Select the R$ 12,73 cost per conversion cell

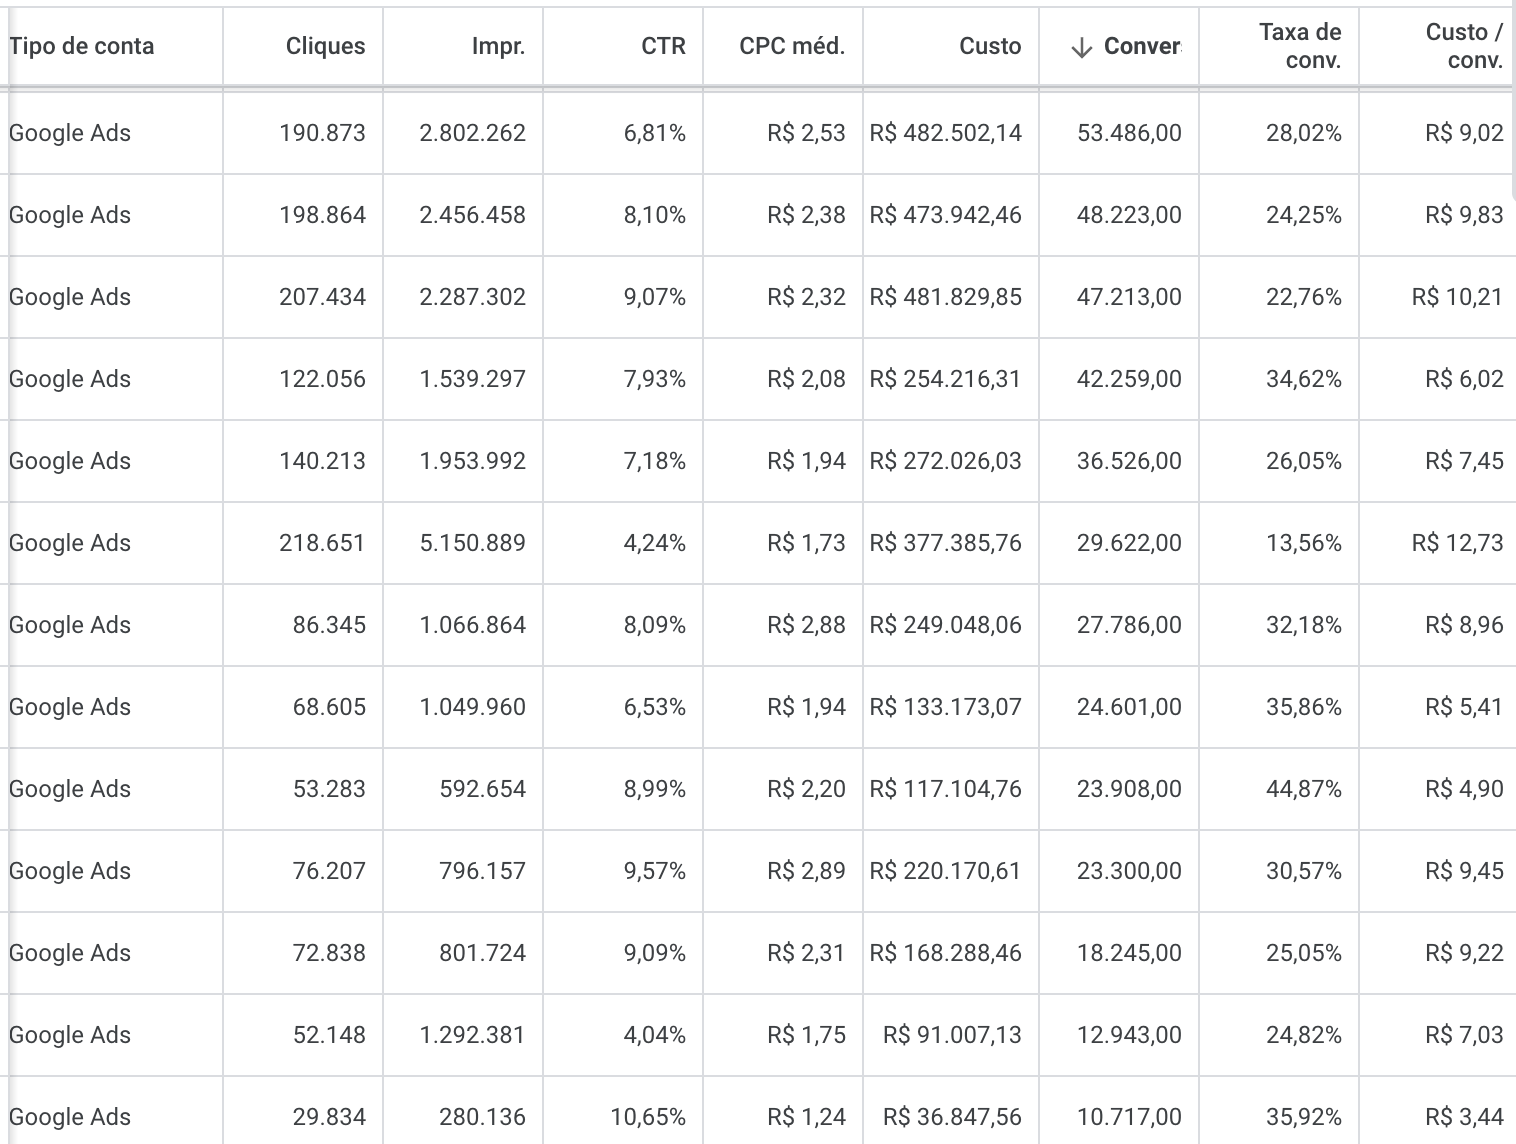click(1457, 543)
